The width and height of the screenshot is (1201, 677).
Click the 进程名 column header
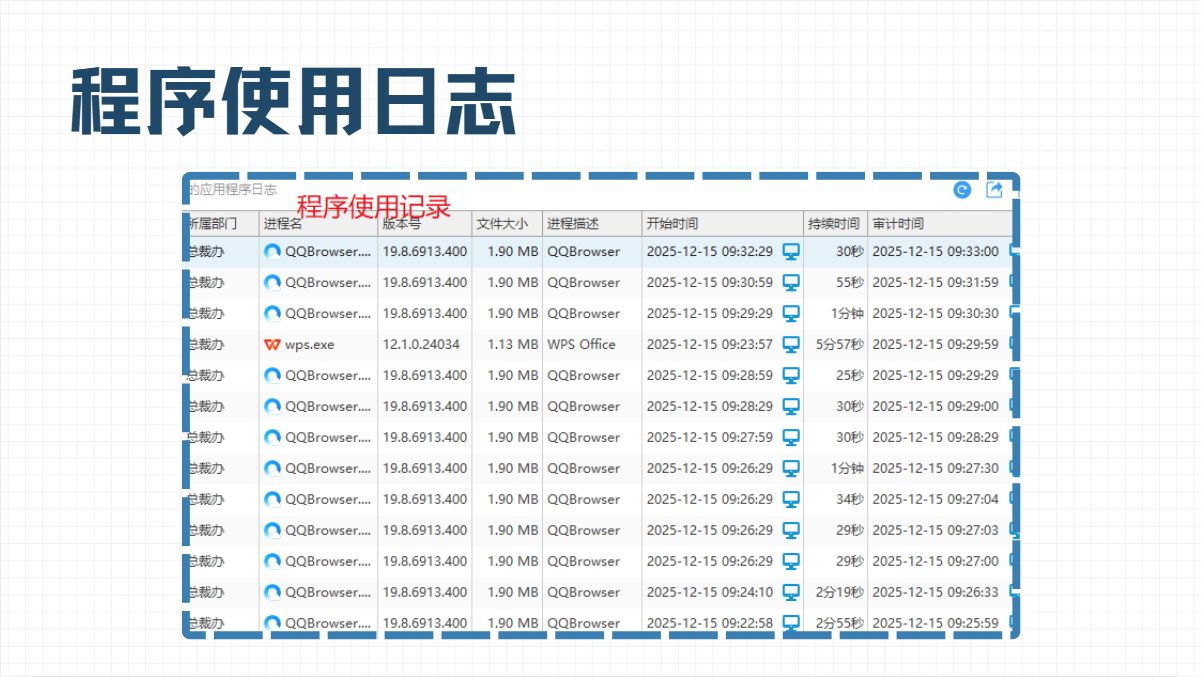(x=318, y=223)
